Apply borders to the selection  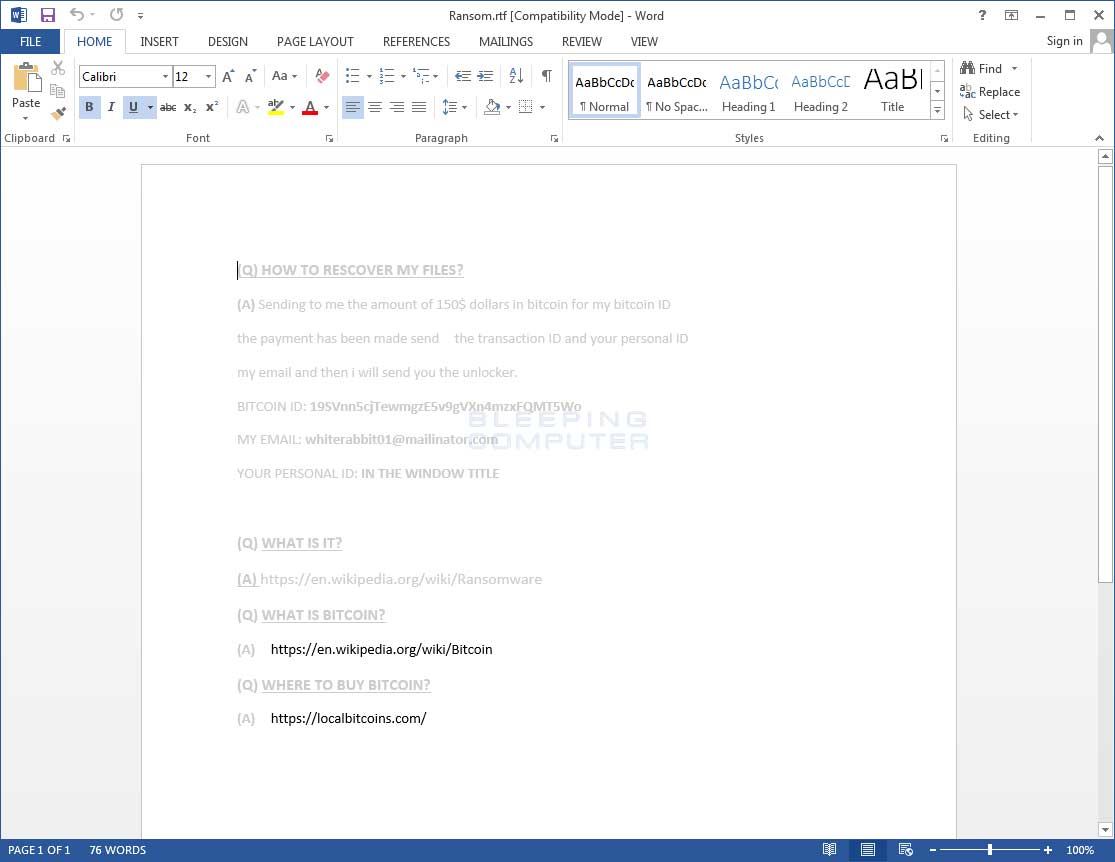(526, 107)
